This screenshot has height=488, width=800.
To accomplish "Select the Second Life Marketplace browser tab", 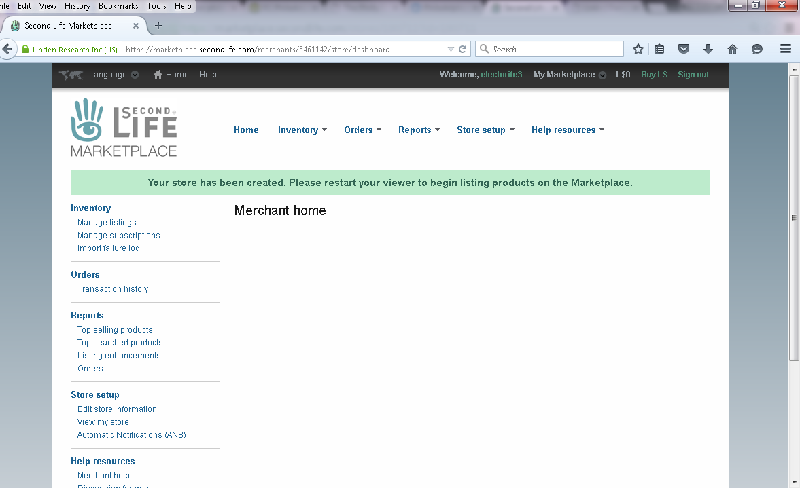I will coord(74,26).
